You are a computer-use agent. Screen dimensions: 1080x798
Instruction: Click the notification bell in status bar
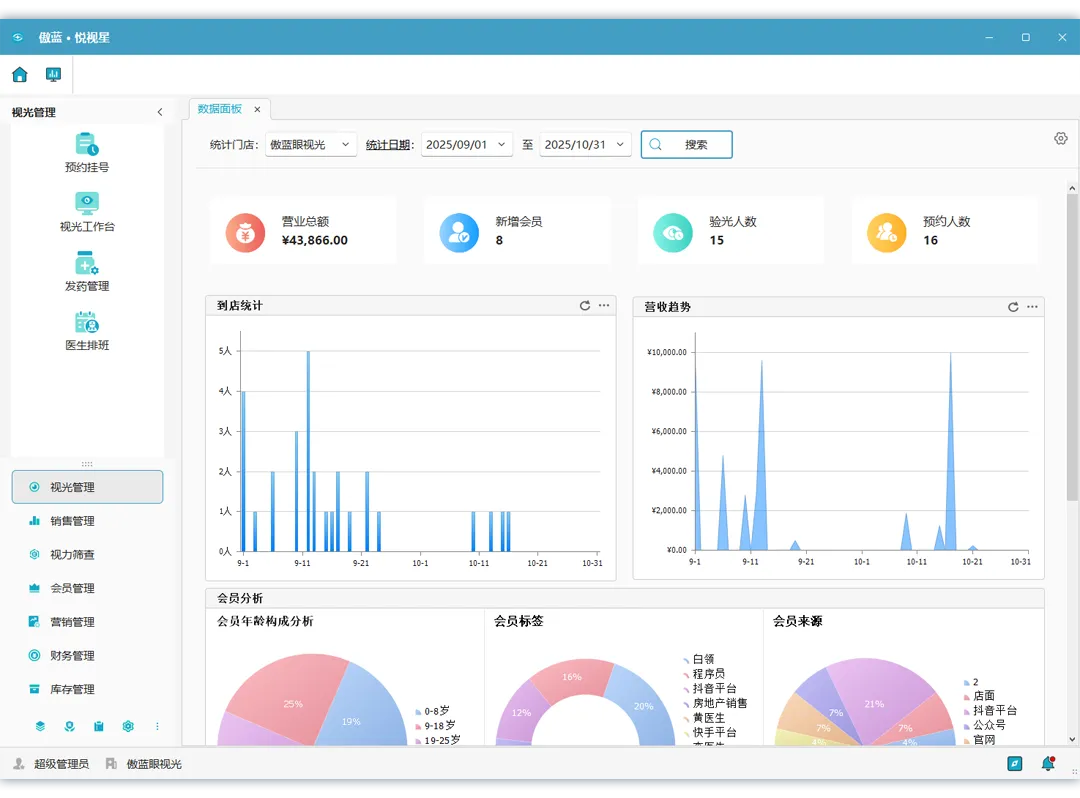(x=1048, y=764)
